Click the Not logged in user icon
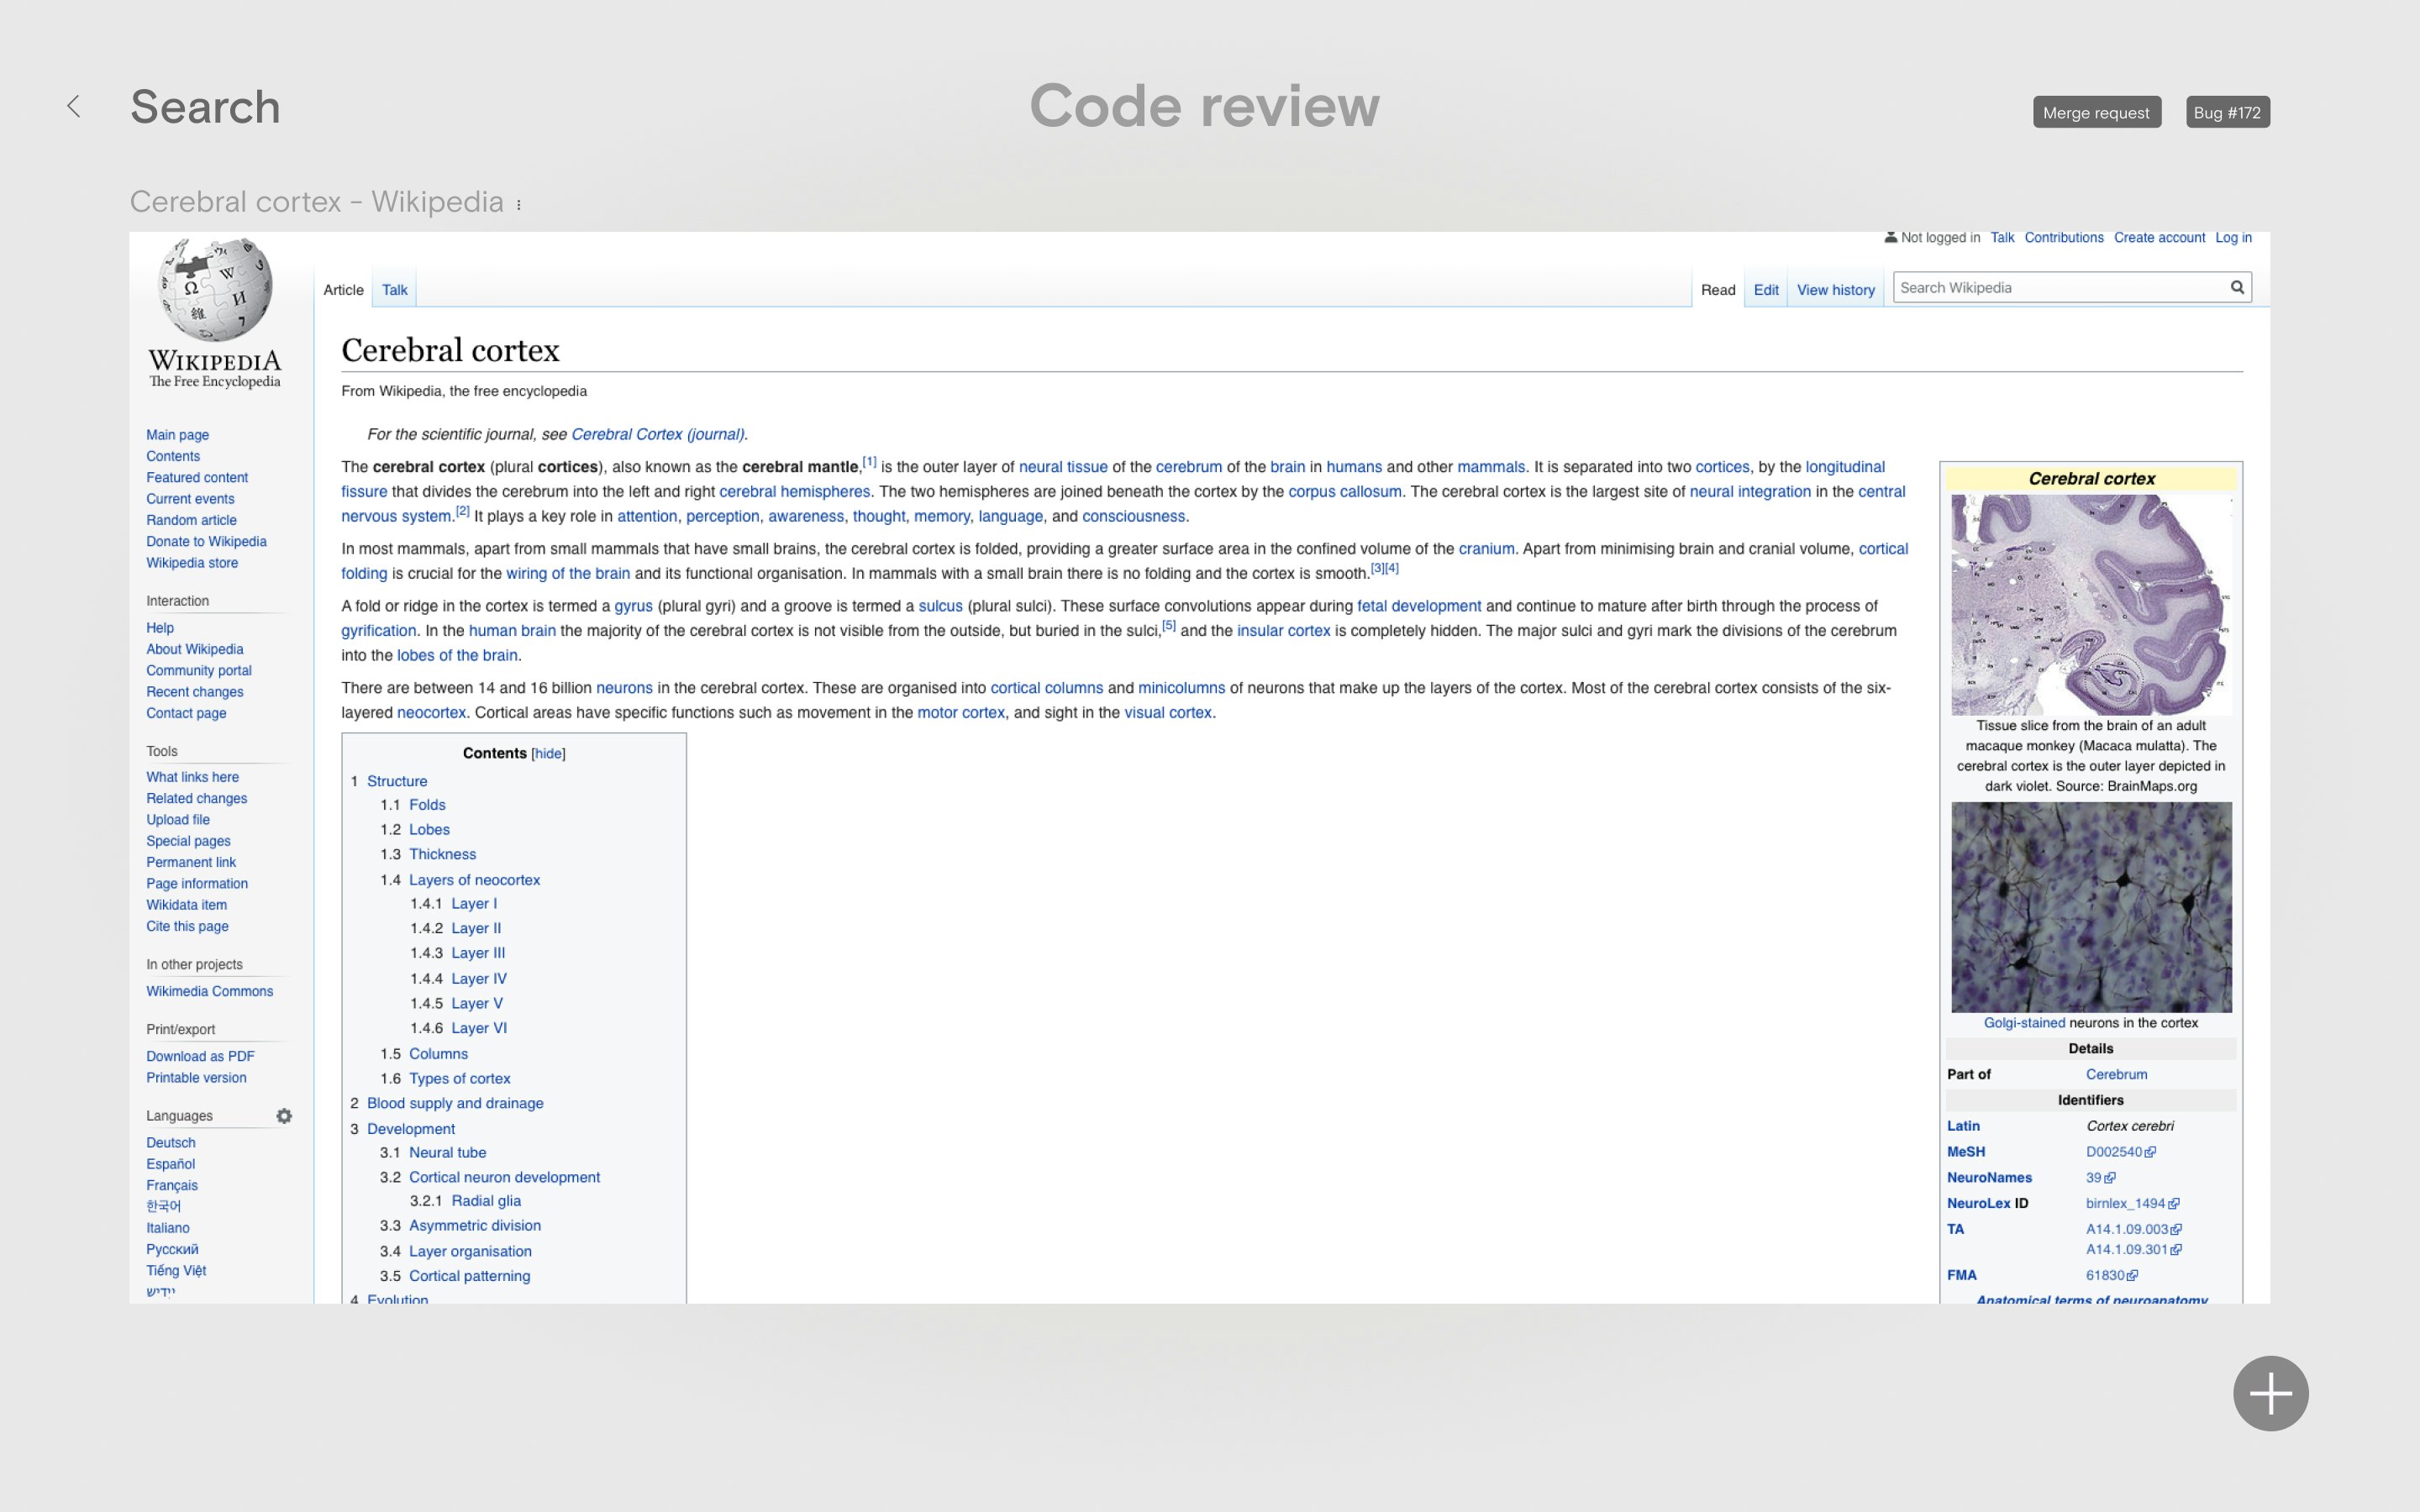 (x=1891, y=237)
